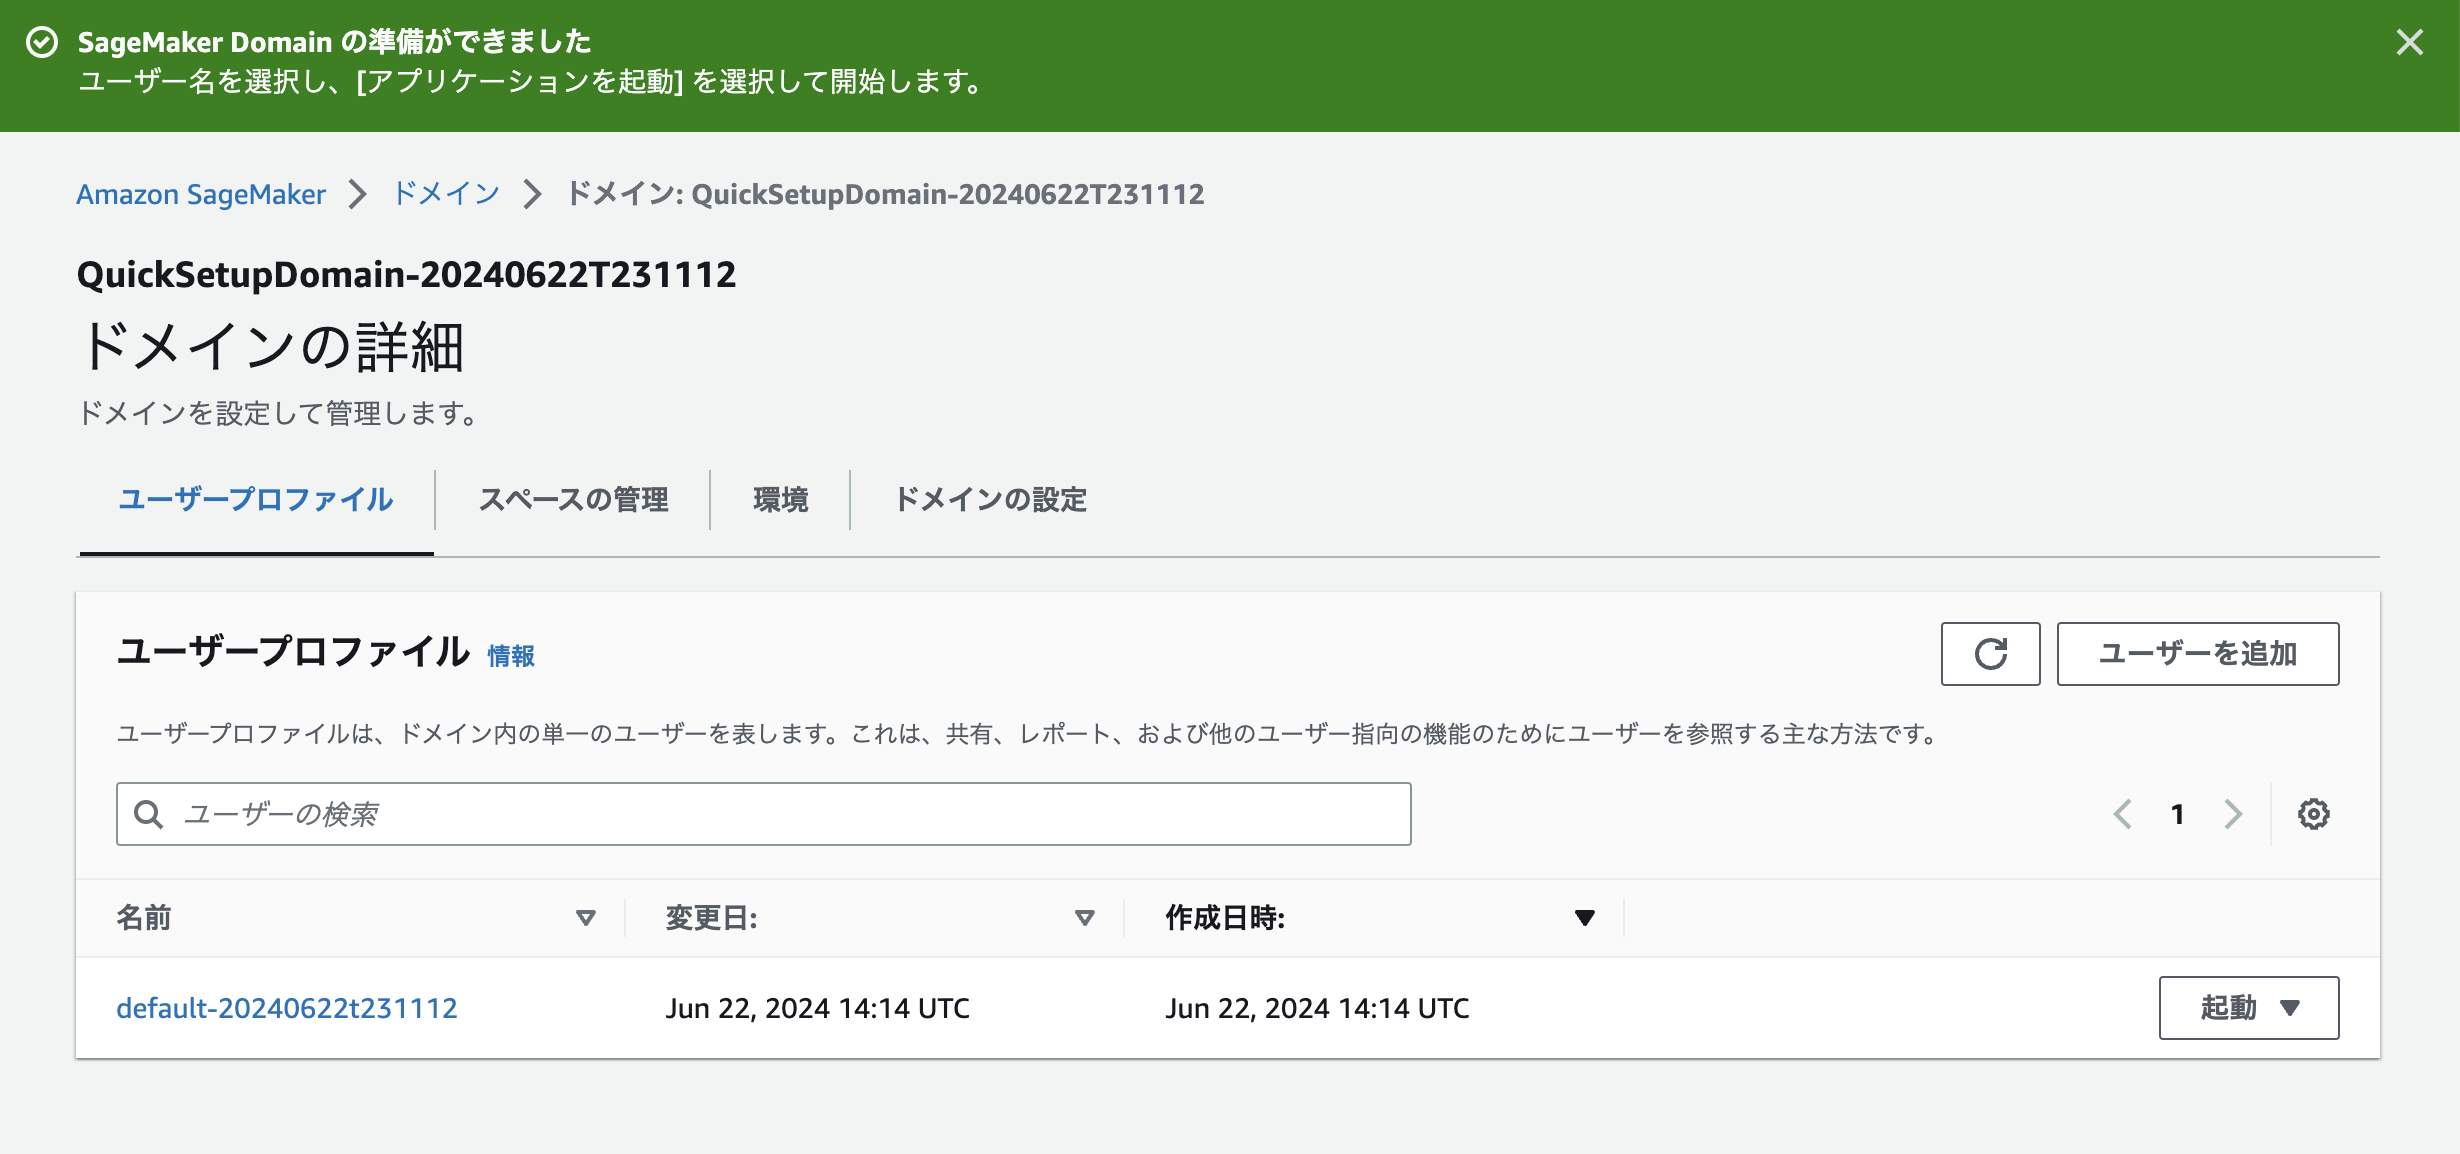Open the default-20240622t231112 user profile link

287,1008
